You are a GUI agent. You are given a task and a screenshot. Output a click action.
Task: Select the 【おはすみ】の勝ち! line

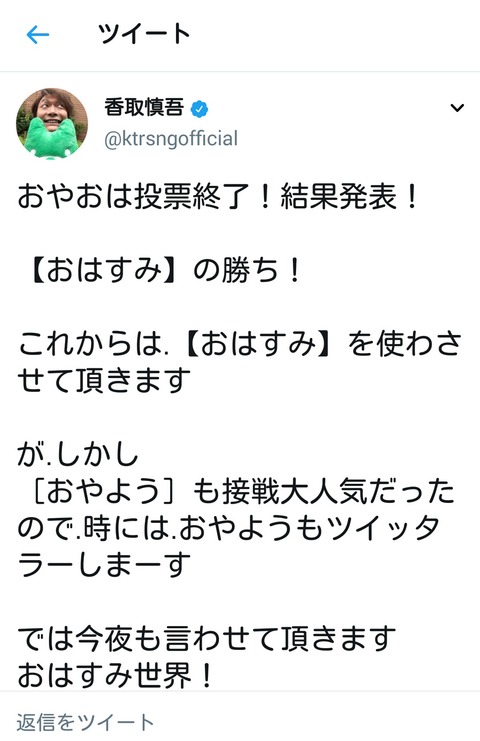pyautogui.click(x=165, y=271)
